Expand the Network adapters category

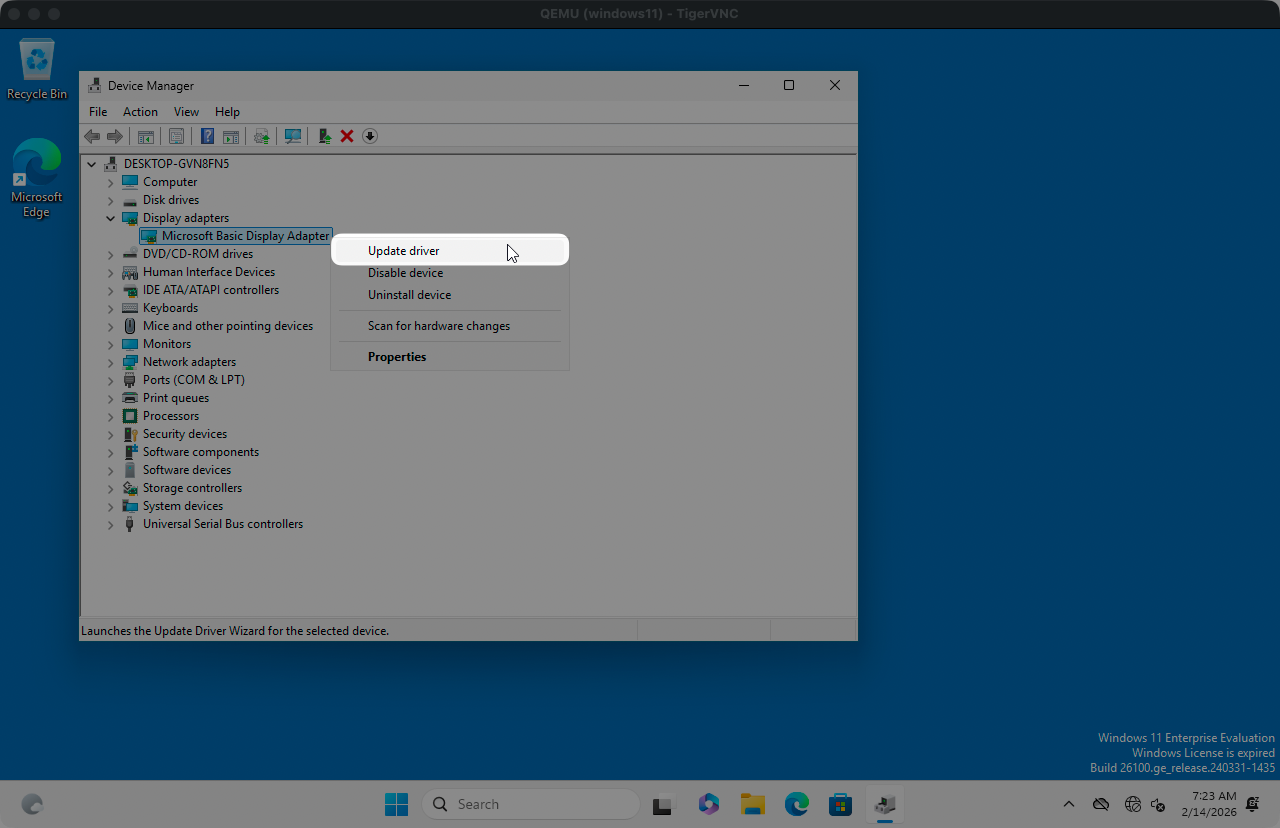click(x=111, y=362)
